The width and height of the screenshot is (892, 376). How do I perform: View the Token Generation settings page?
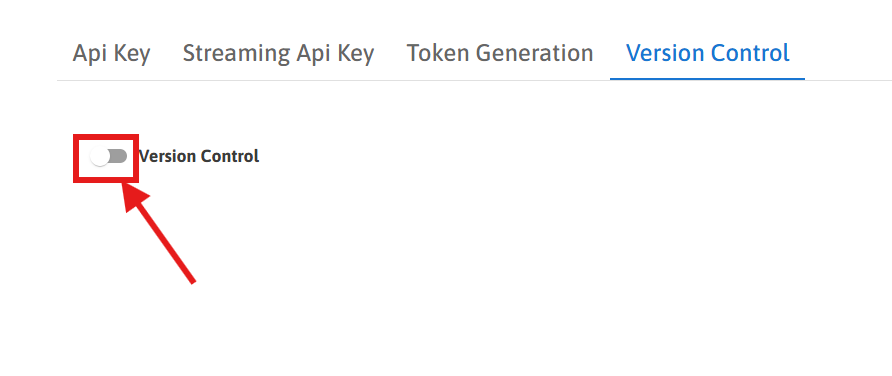tap(500, 53)
